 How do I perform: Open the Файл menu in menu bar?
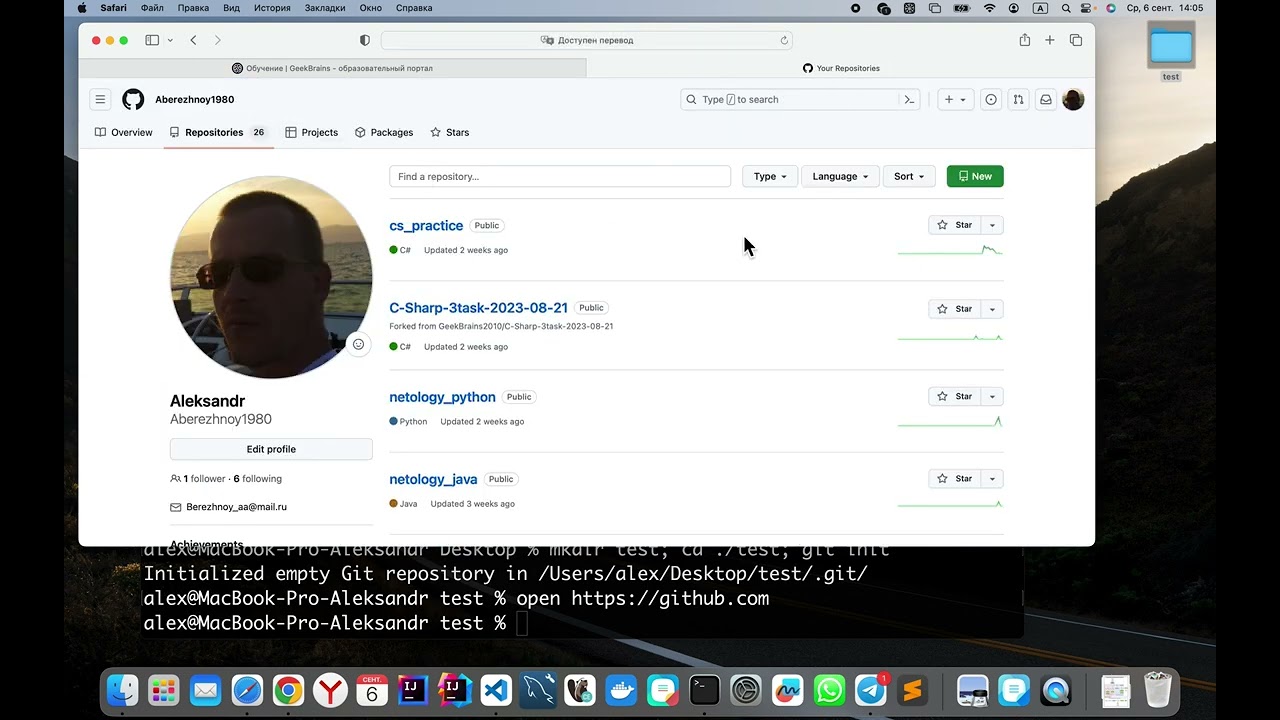pyautogui.click(x=152, y=8)
